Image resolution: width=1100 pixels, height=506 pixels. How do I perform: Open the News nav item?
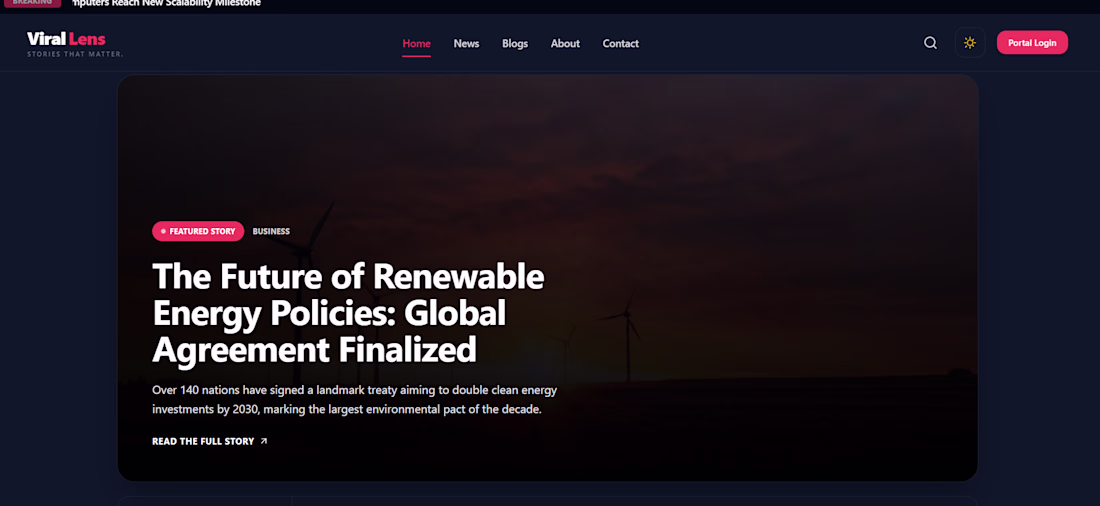point(467,44)
